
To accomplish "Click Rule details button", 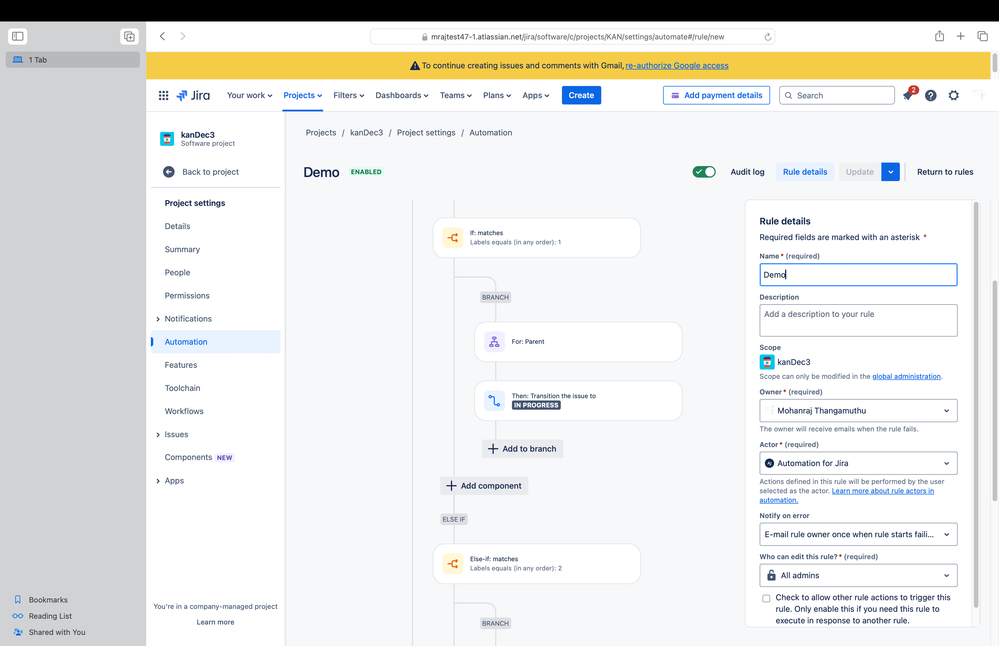I will click(x=805, y=172).
